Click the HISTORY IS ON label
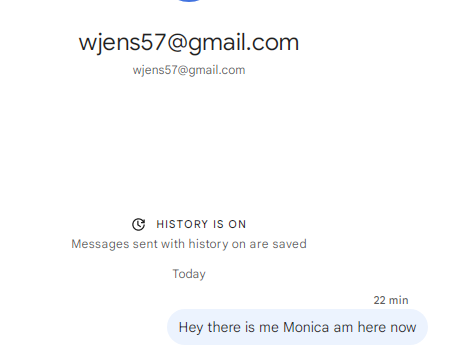Screen dimensions: 449x364 201,224
